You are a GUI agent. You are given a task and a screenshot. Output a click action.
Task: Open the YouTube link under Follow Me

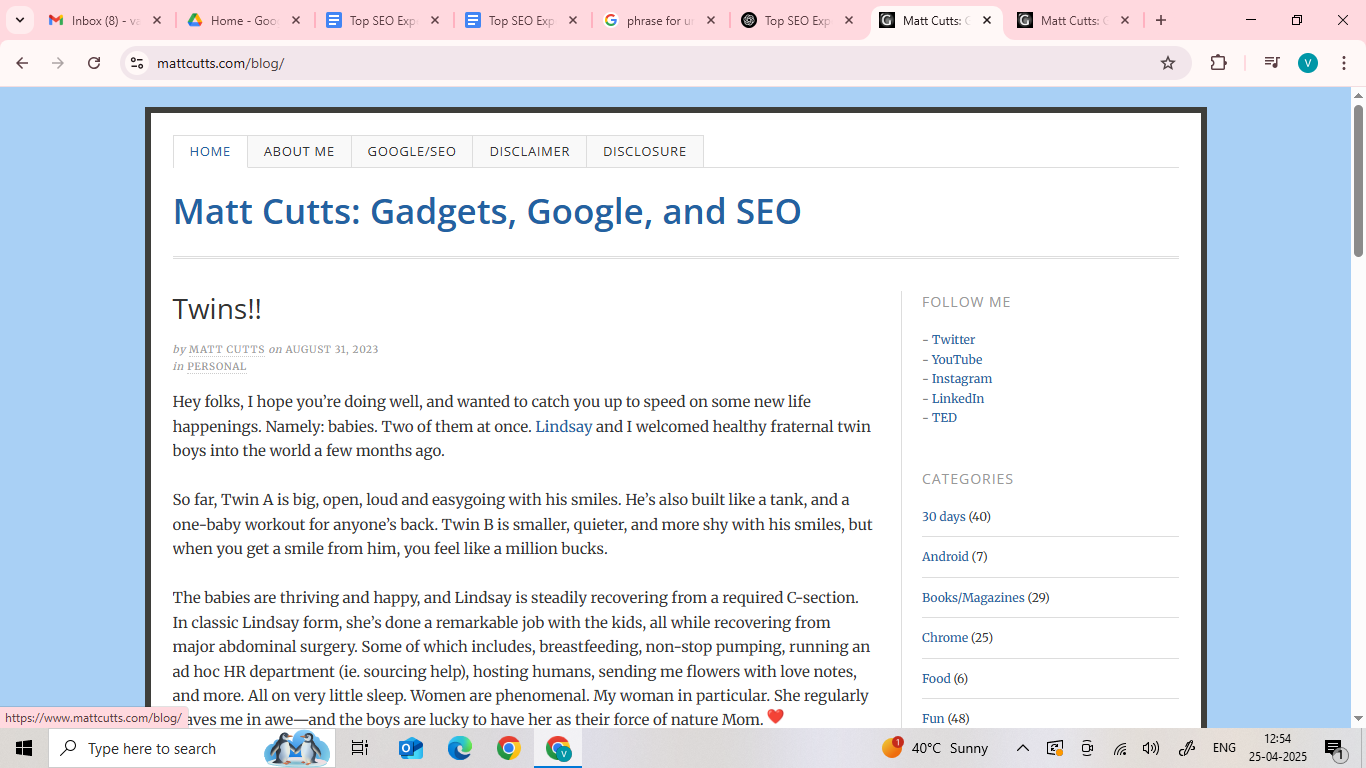[957, 359]
